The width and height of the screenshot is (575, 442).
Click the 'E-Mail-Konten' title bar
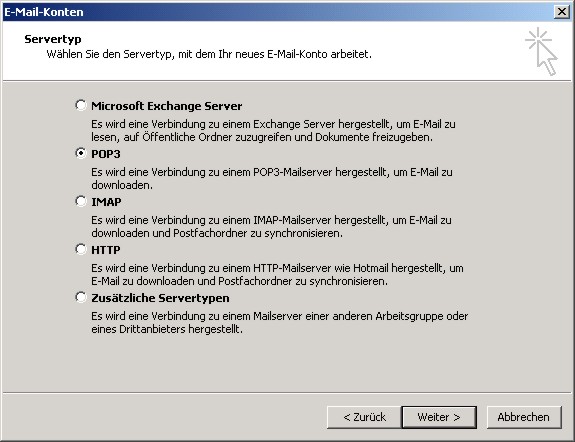279,12
